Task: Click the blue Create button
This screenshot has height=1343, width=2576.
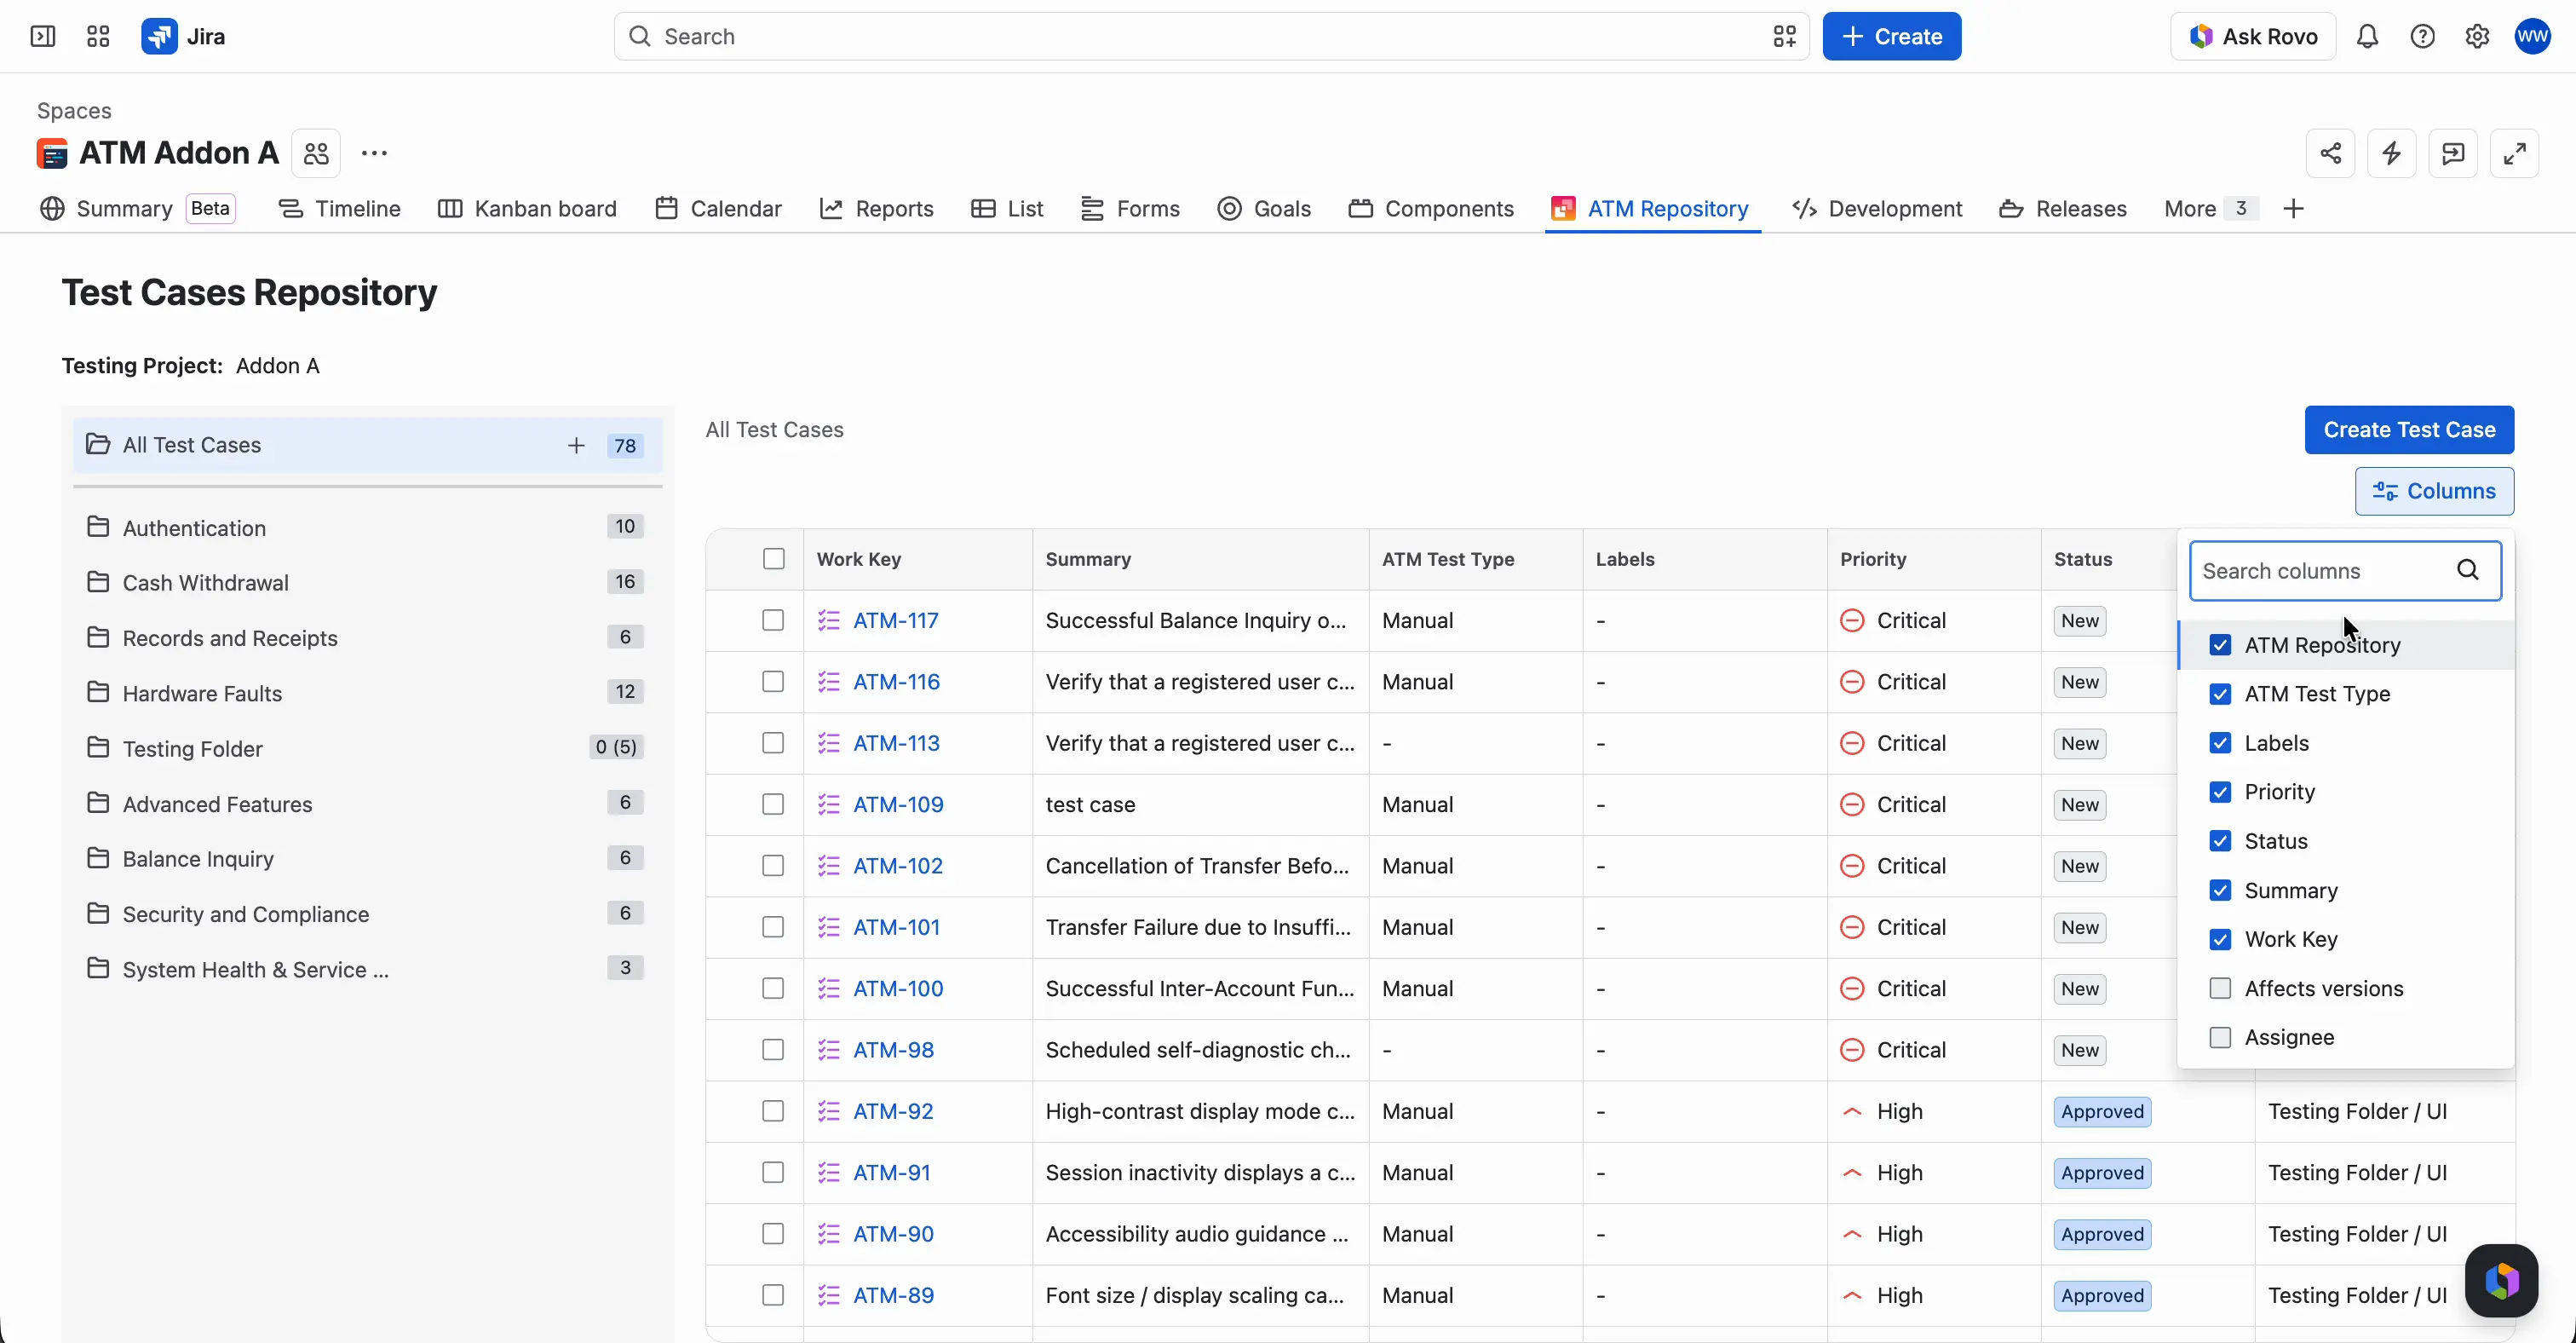Action: coord(1891,37)
